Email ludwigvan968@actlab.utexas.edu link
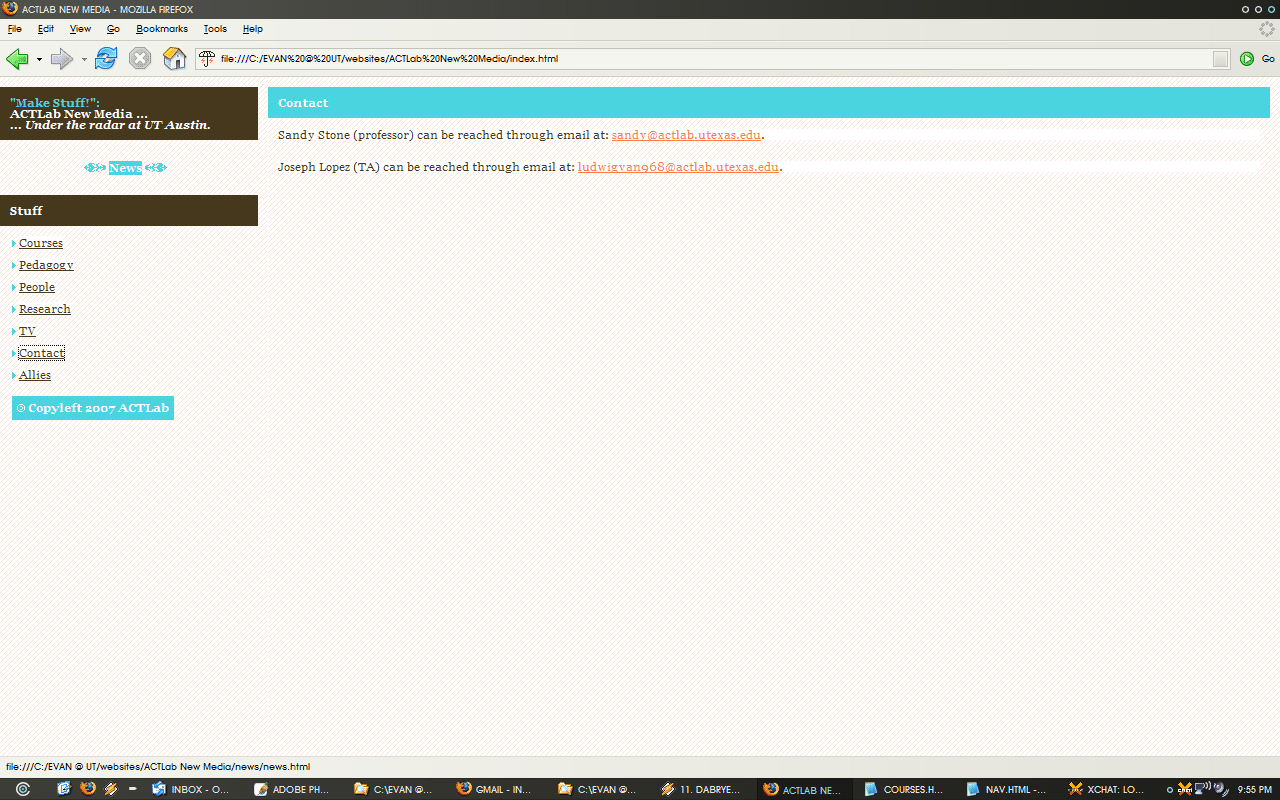This screenshot has height=800, width=1280. tap(678, 167)
